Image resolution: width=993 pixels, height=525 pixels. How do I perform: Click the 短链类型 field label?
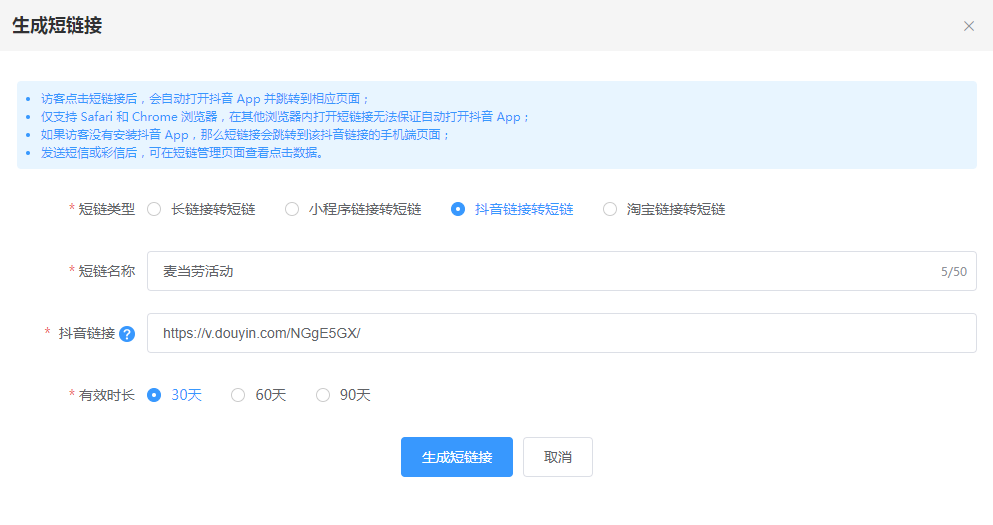(106, 209)
